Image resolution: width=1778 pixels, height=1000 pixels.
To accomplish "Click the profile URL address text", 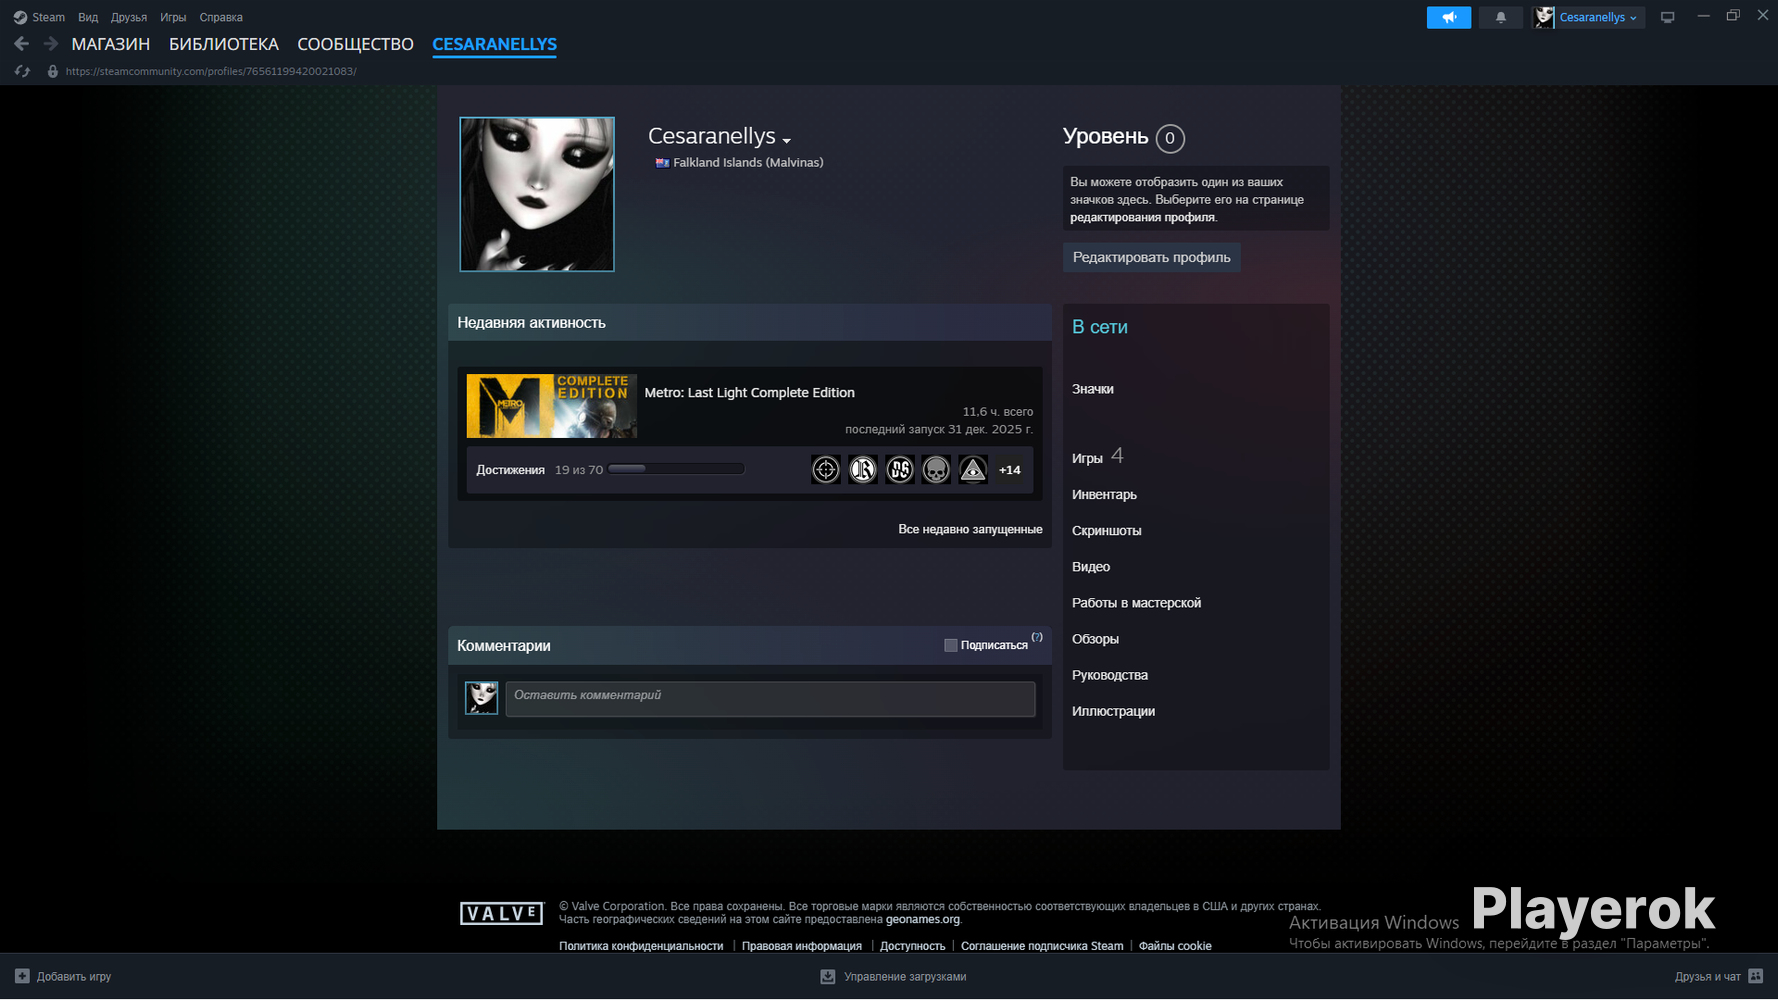I will point(211,71).
